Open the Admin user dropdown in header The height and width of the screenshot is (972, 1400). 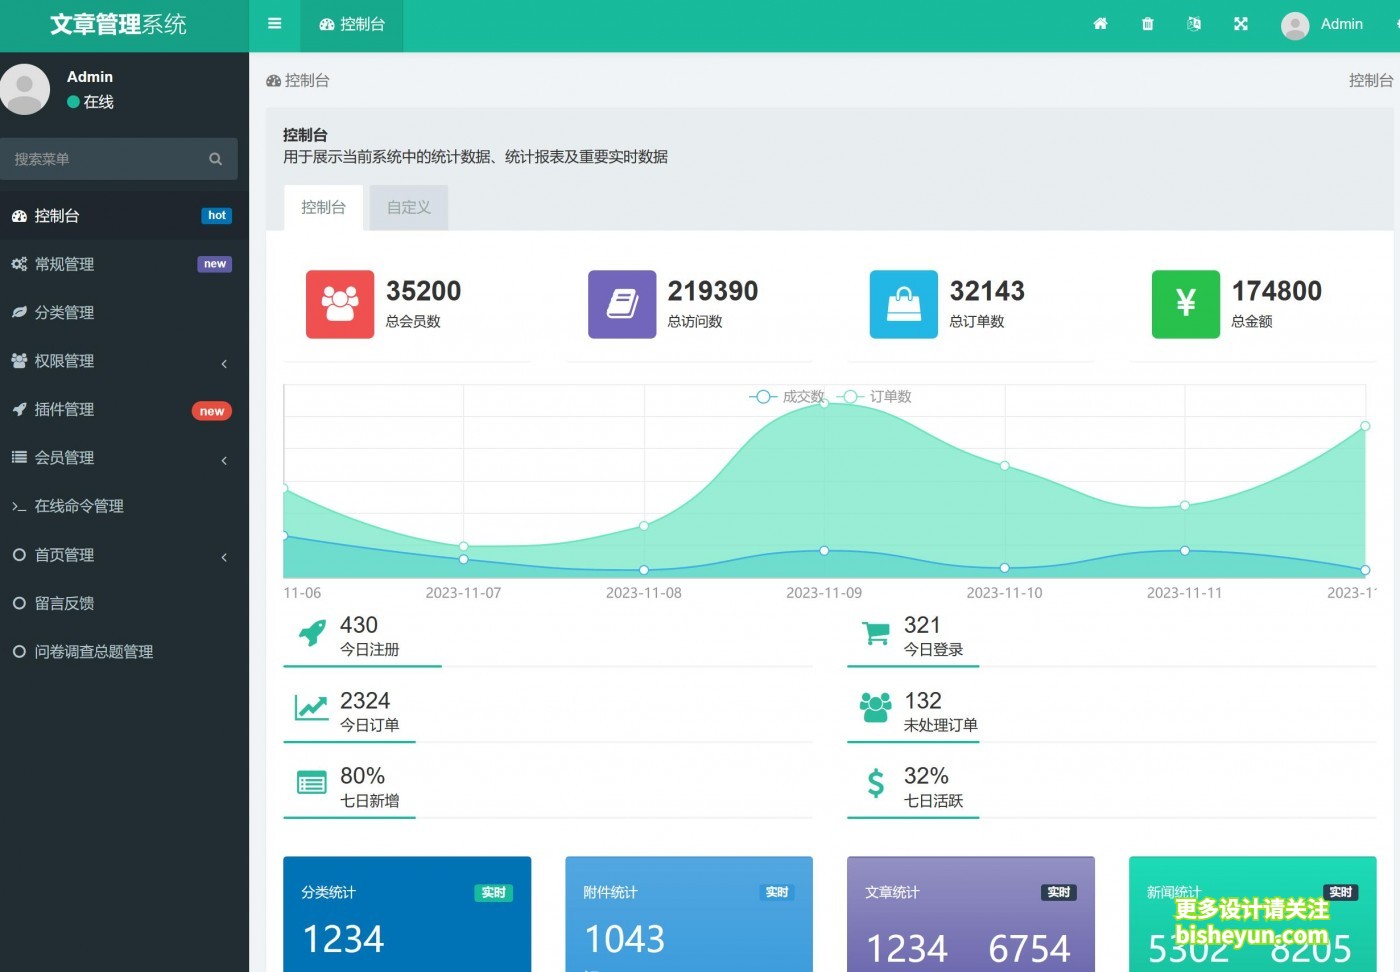point(1322,25)
